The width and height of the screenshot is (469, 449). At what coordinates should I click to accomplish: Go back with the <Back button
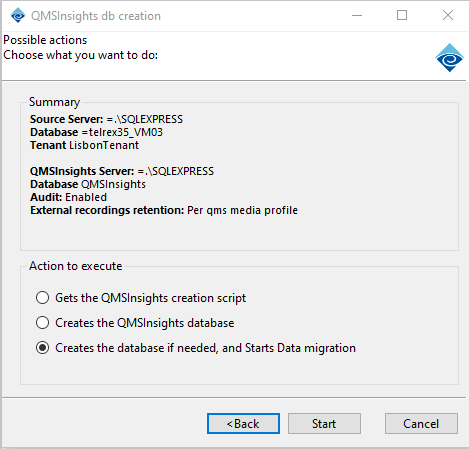pos(243,424)
